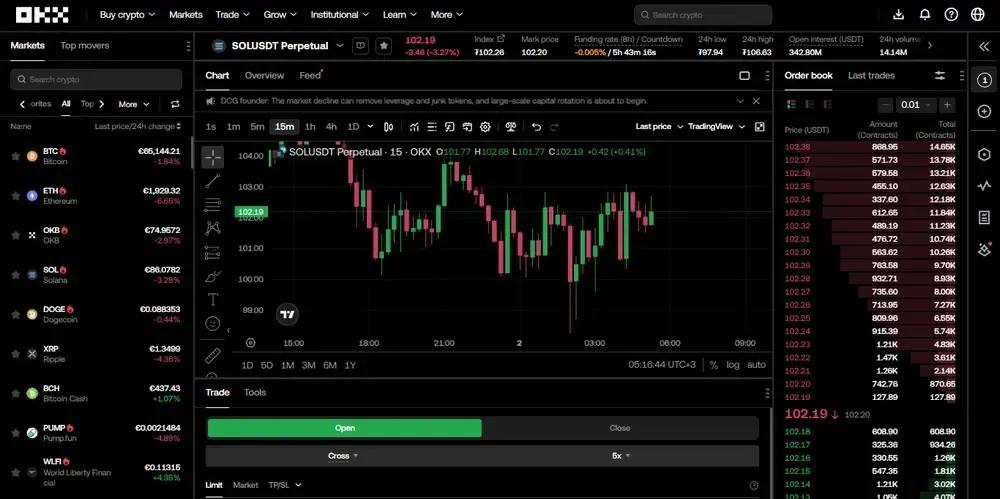Switch to Last trades tab
This screenshot has width=1000, height=499.
coord(871,75)
